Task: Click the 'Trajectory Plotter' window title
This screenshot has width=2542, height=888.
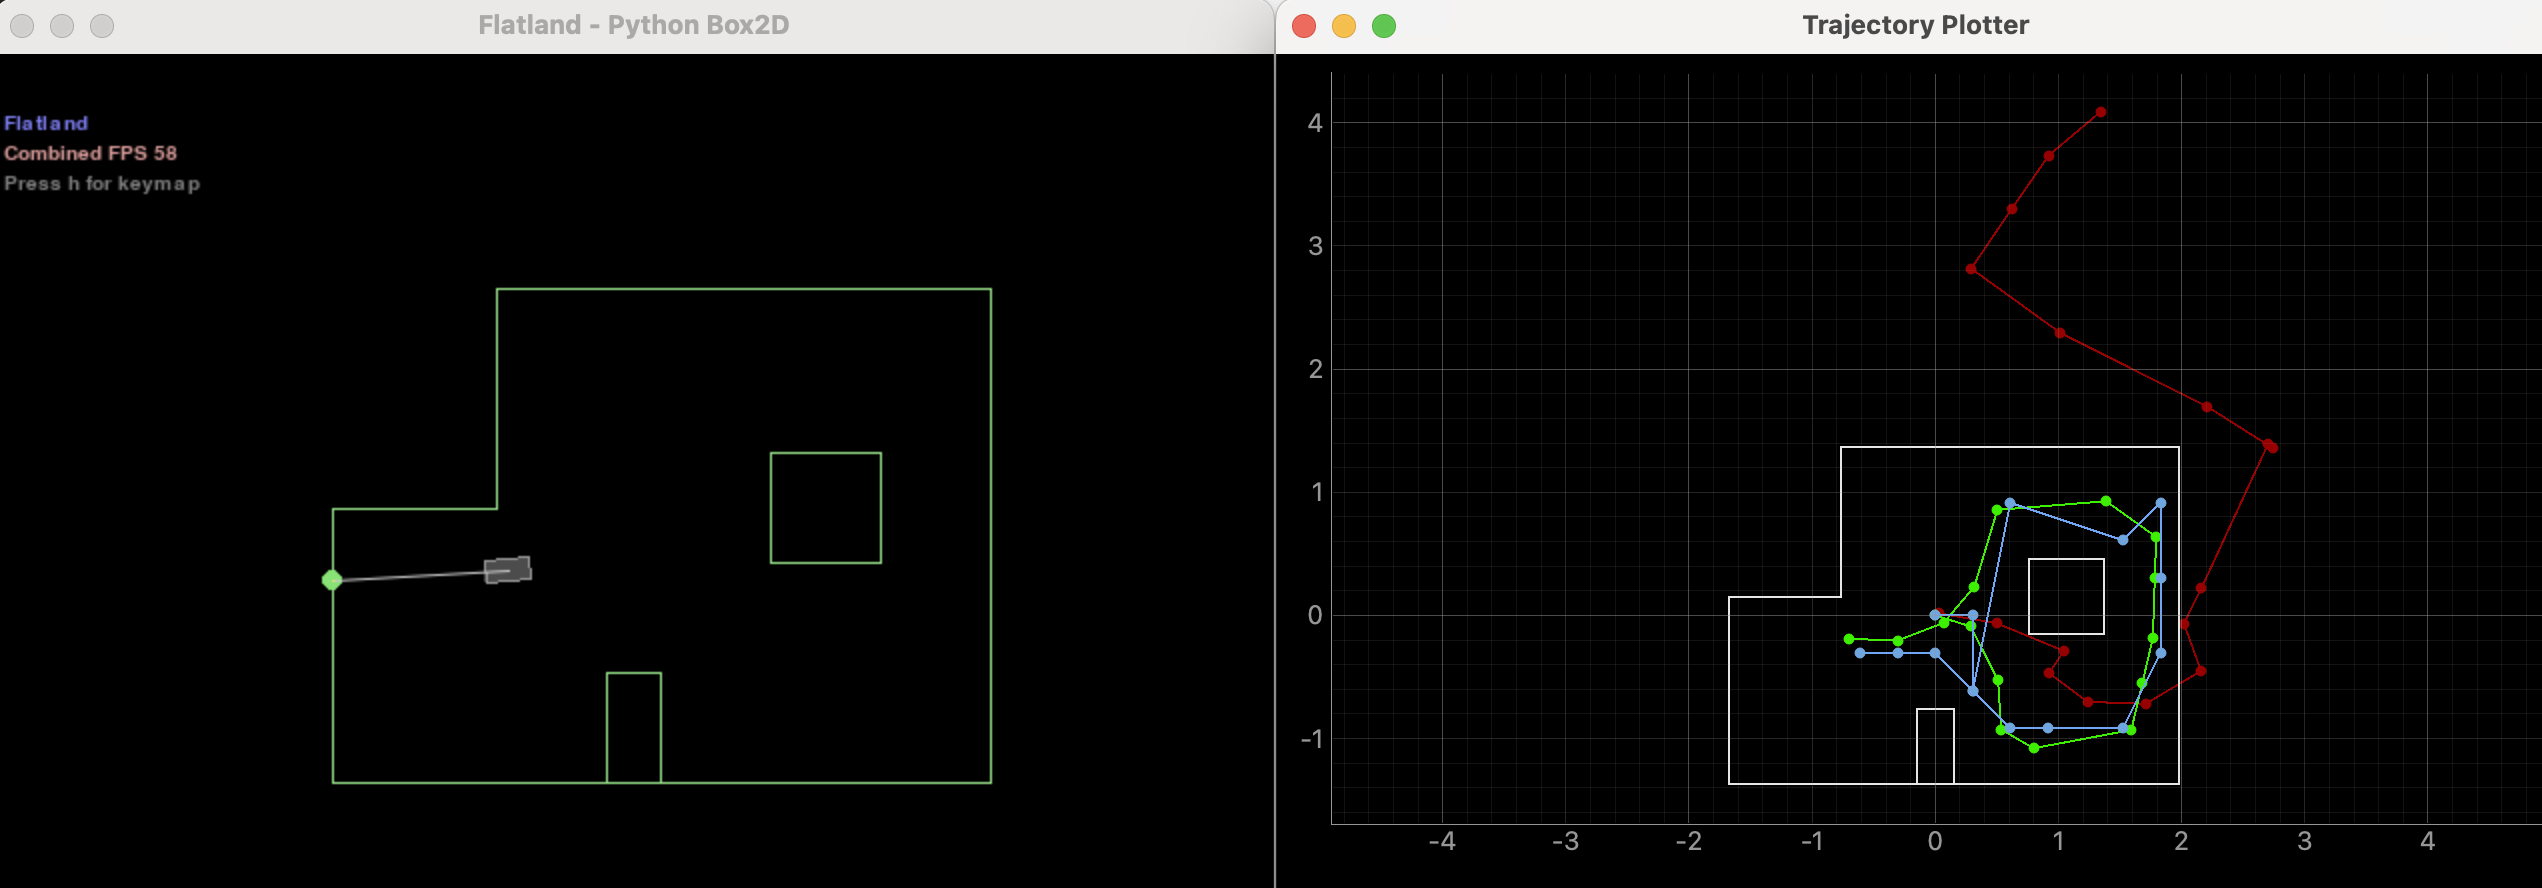Action: click(x=1915, y=25)
